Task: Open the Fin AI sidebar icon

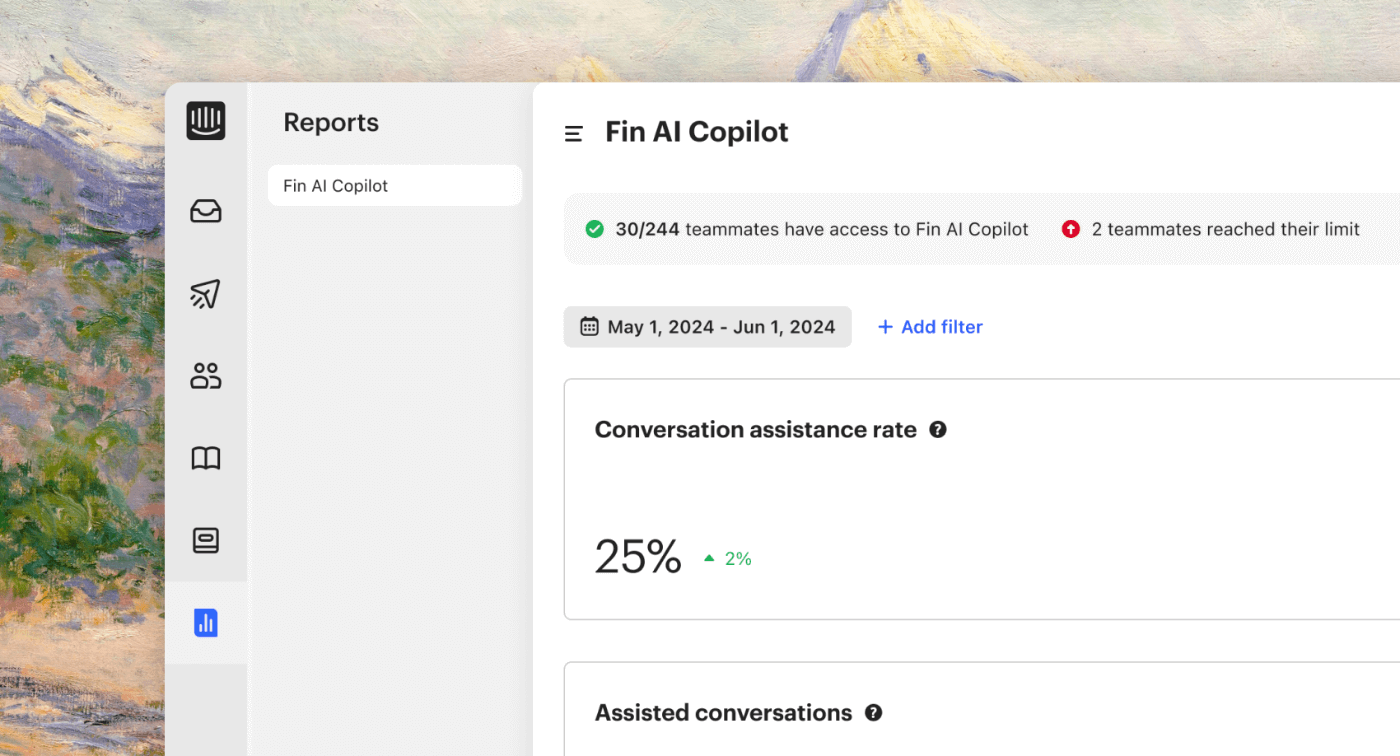Action: 205,541
